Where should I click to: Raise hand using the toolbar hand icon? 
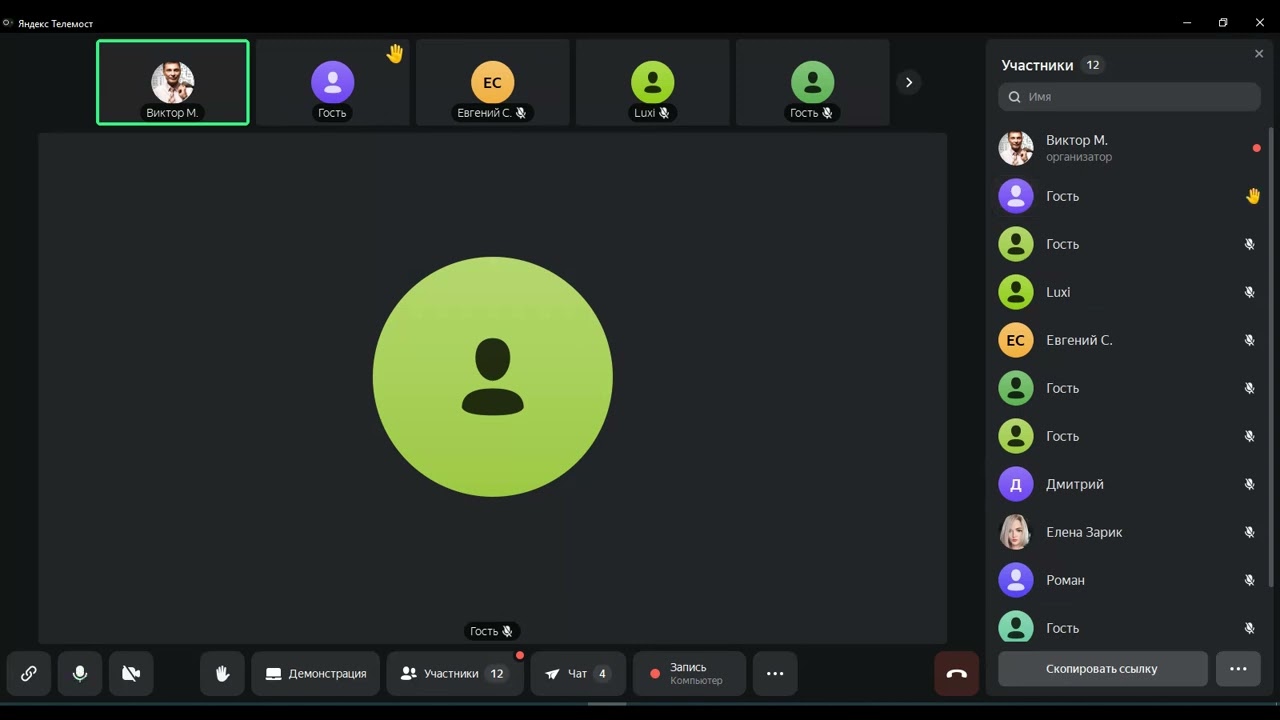[222, 674]
